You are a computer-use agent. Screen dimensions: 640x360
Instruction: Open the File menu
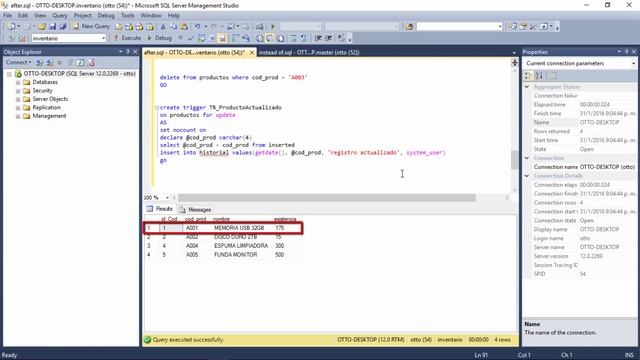(7, 15)
